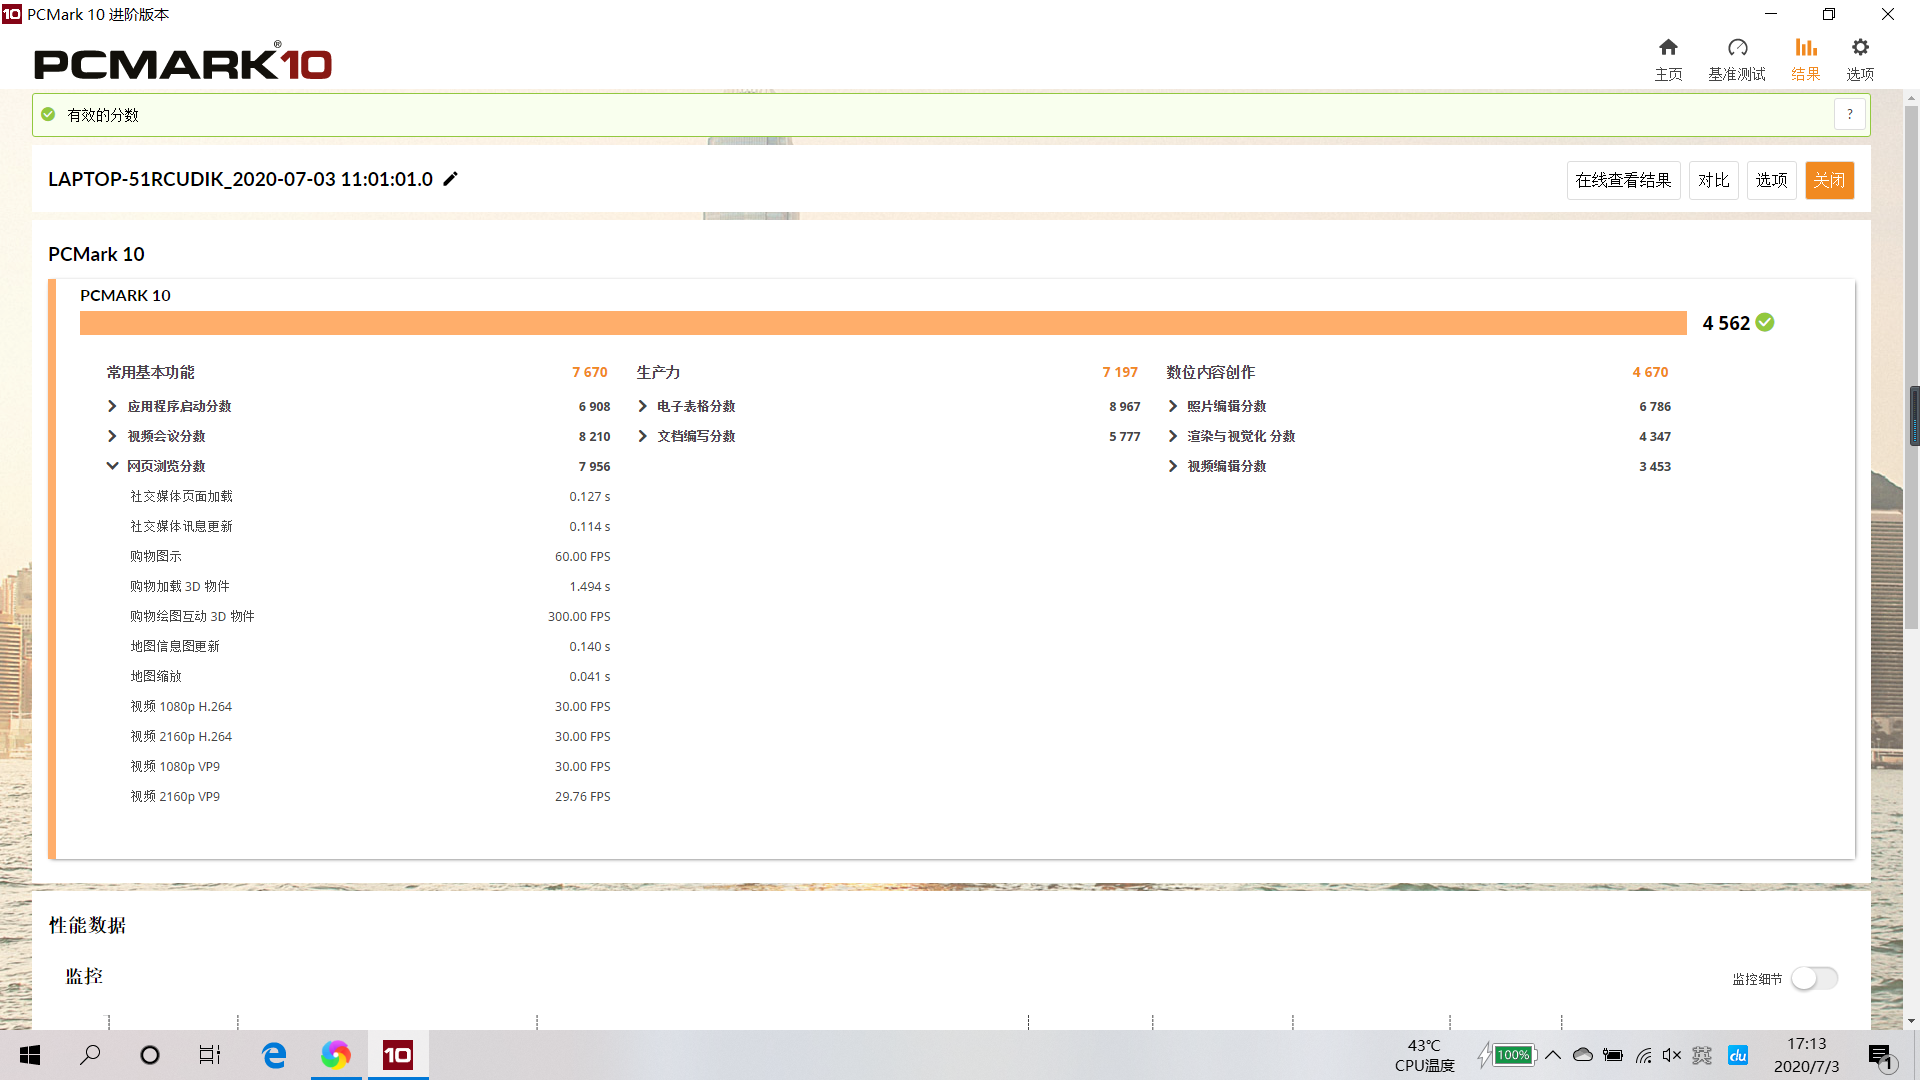1920x1080 pixels.
Task: Toggle the 监控细节 switch
Action: [x=1814, y=978]
